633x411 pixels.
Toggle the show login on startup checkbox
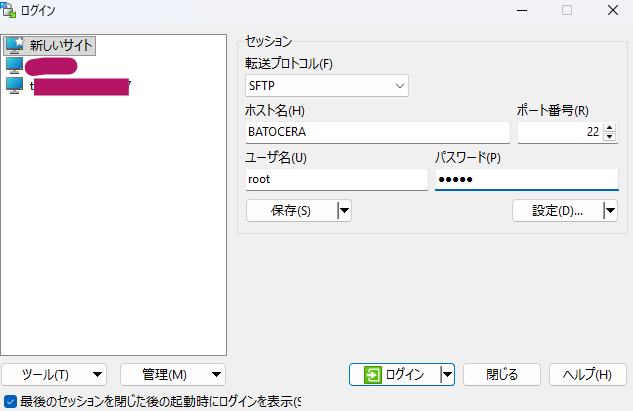10,401
